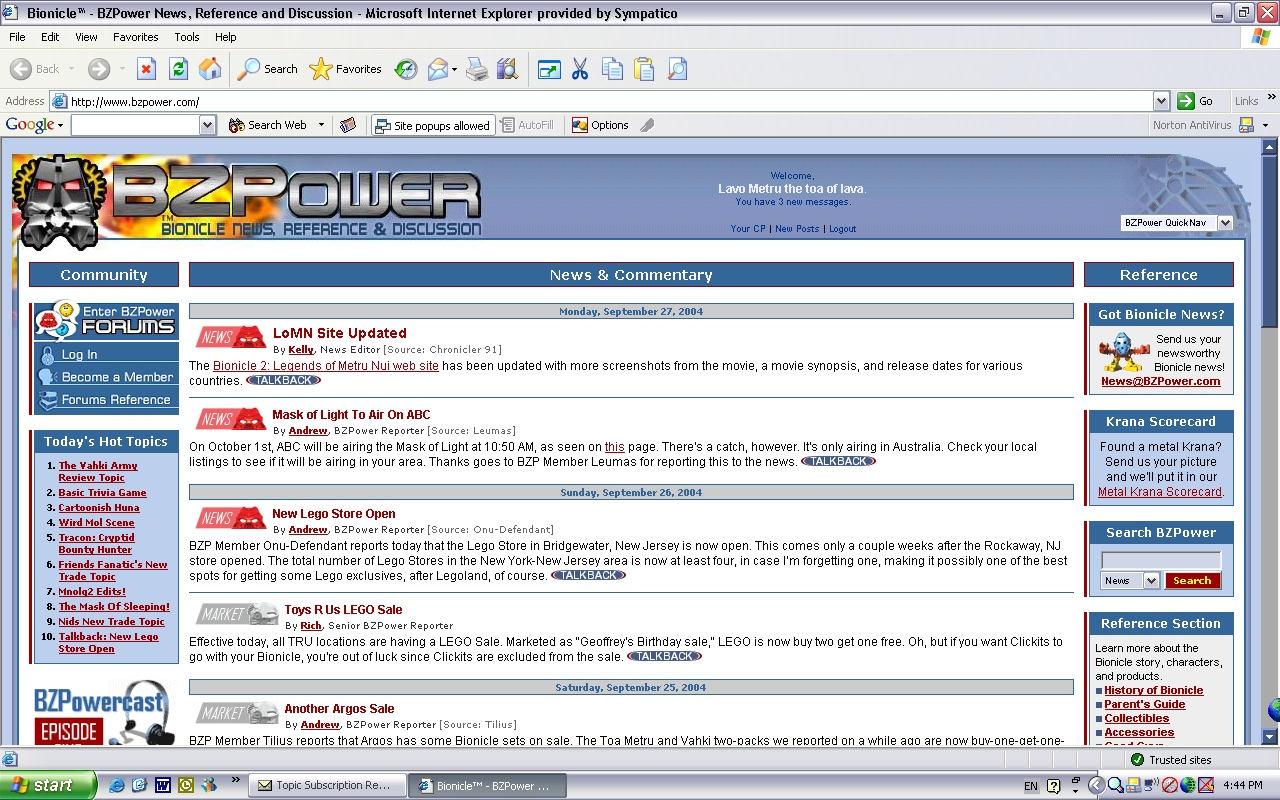Click the Full Screen toolbar icon

click(549, 69)
